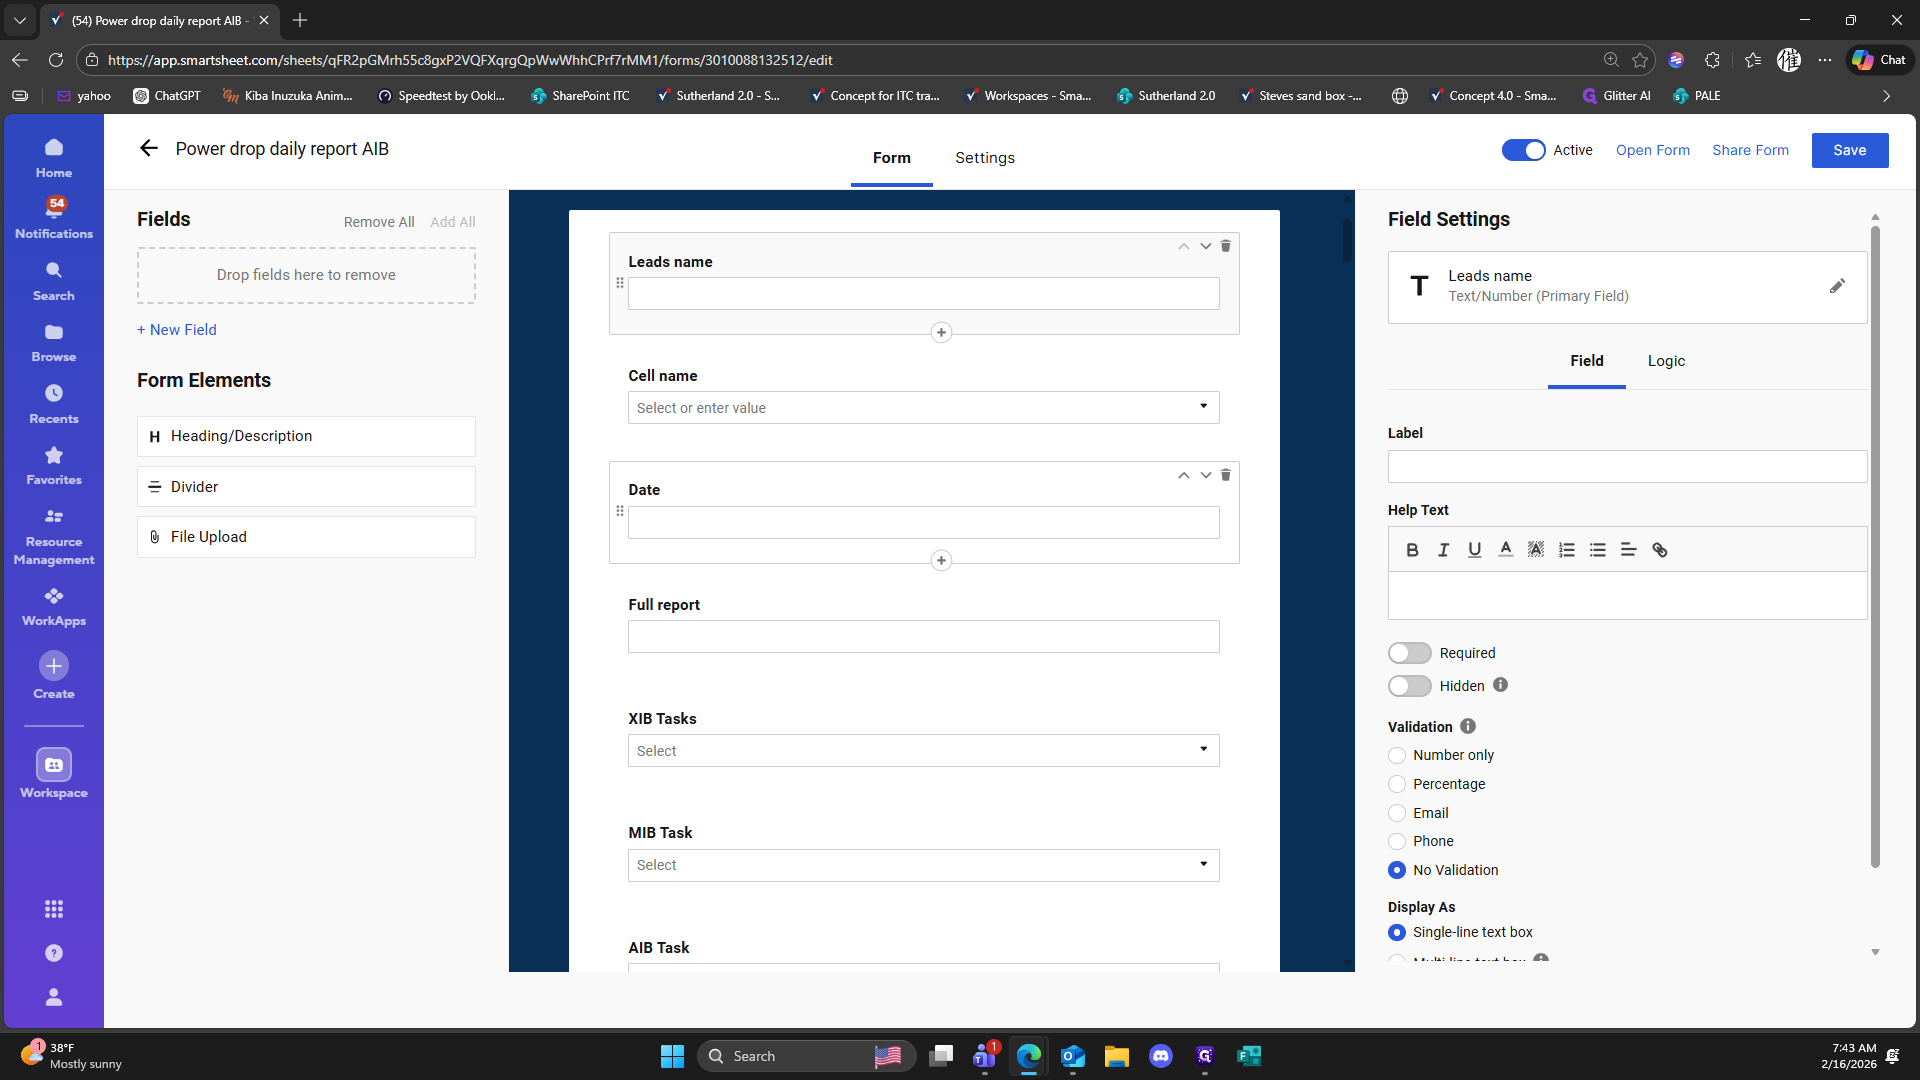Open font color picker in Help Text toolbar
1920x1080 pixels.
click(1505, 550)
